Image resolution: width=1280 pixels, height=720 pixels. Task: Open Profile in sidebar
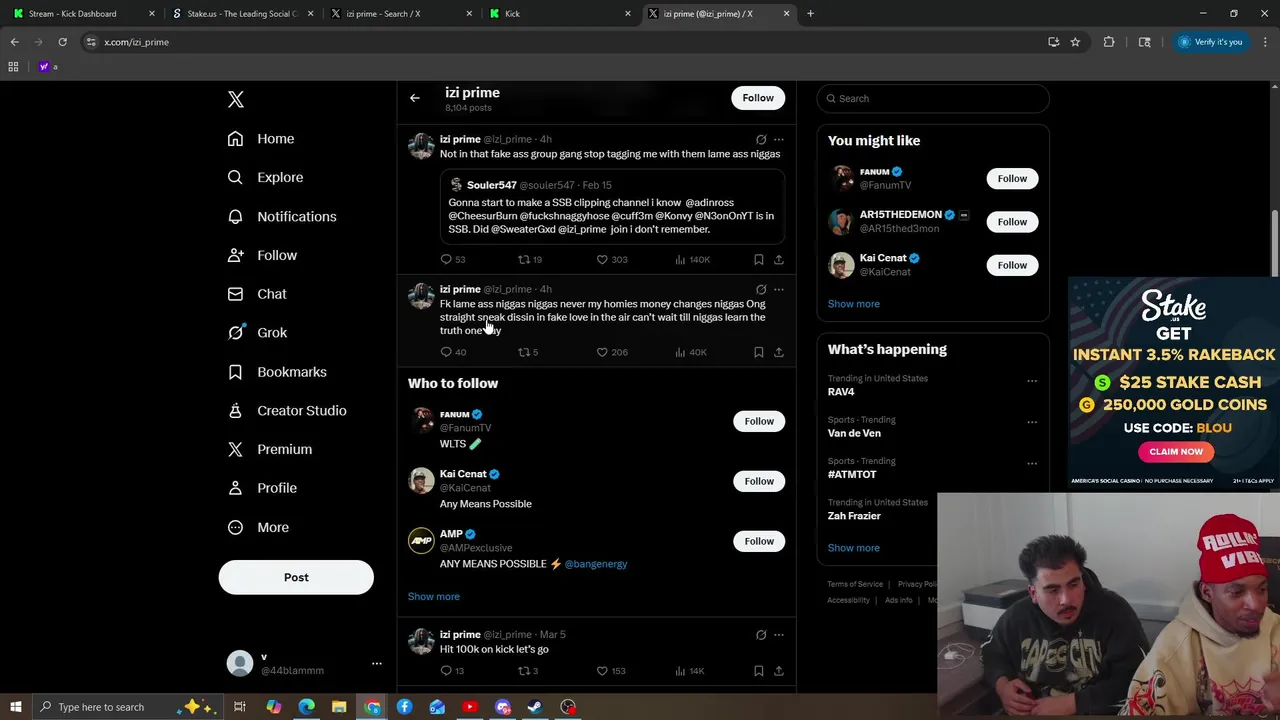click(x=262, y=488)
